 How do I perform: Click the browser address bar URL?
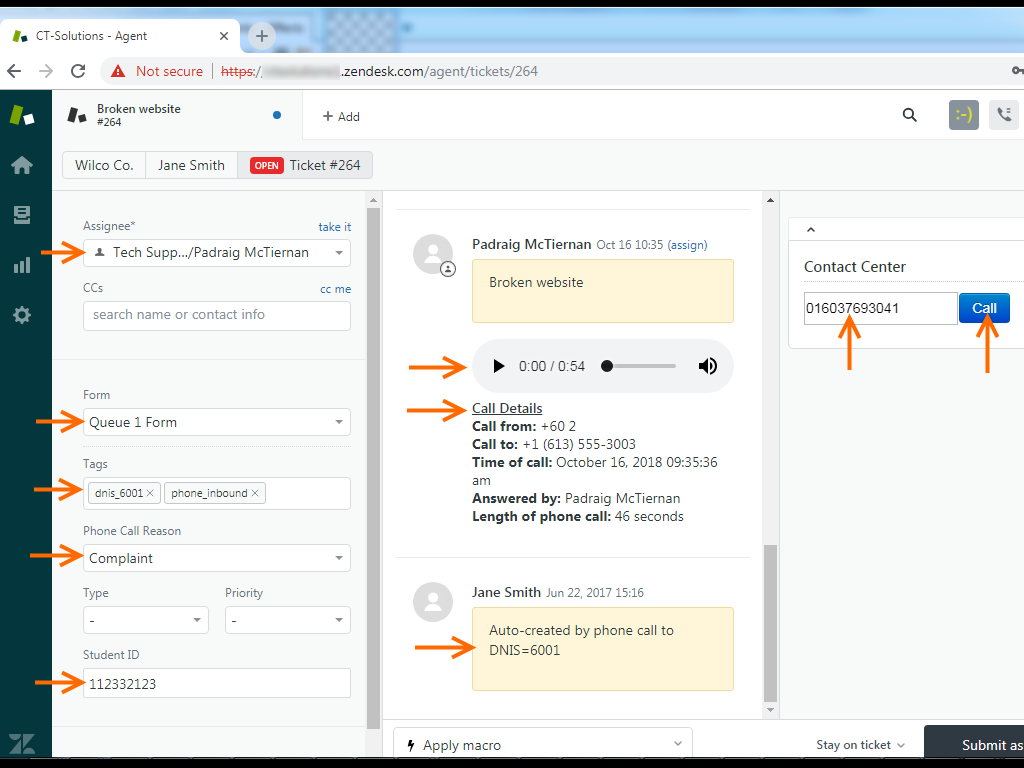click(379, 71)
